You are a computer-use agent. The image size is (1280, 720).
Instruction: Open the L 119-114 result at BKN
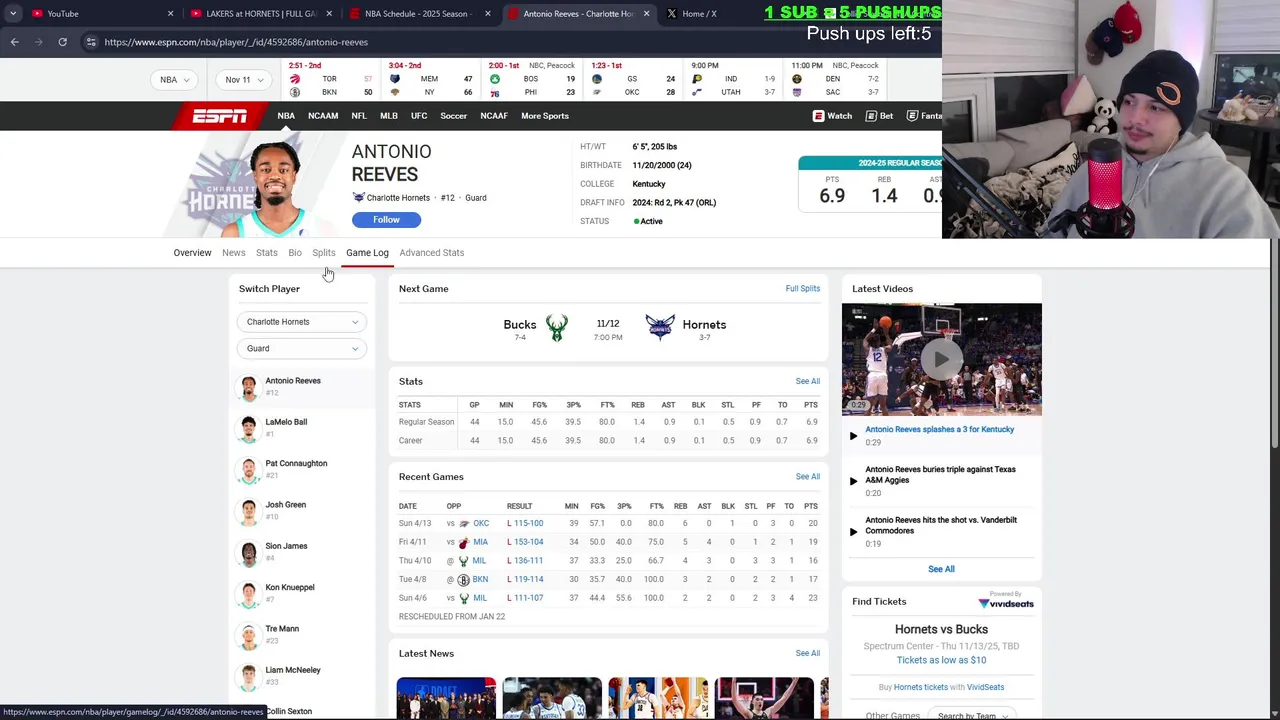pyautogui.click(x=525, y=580)
